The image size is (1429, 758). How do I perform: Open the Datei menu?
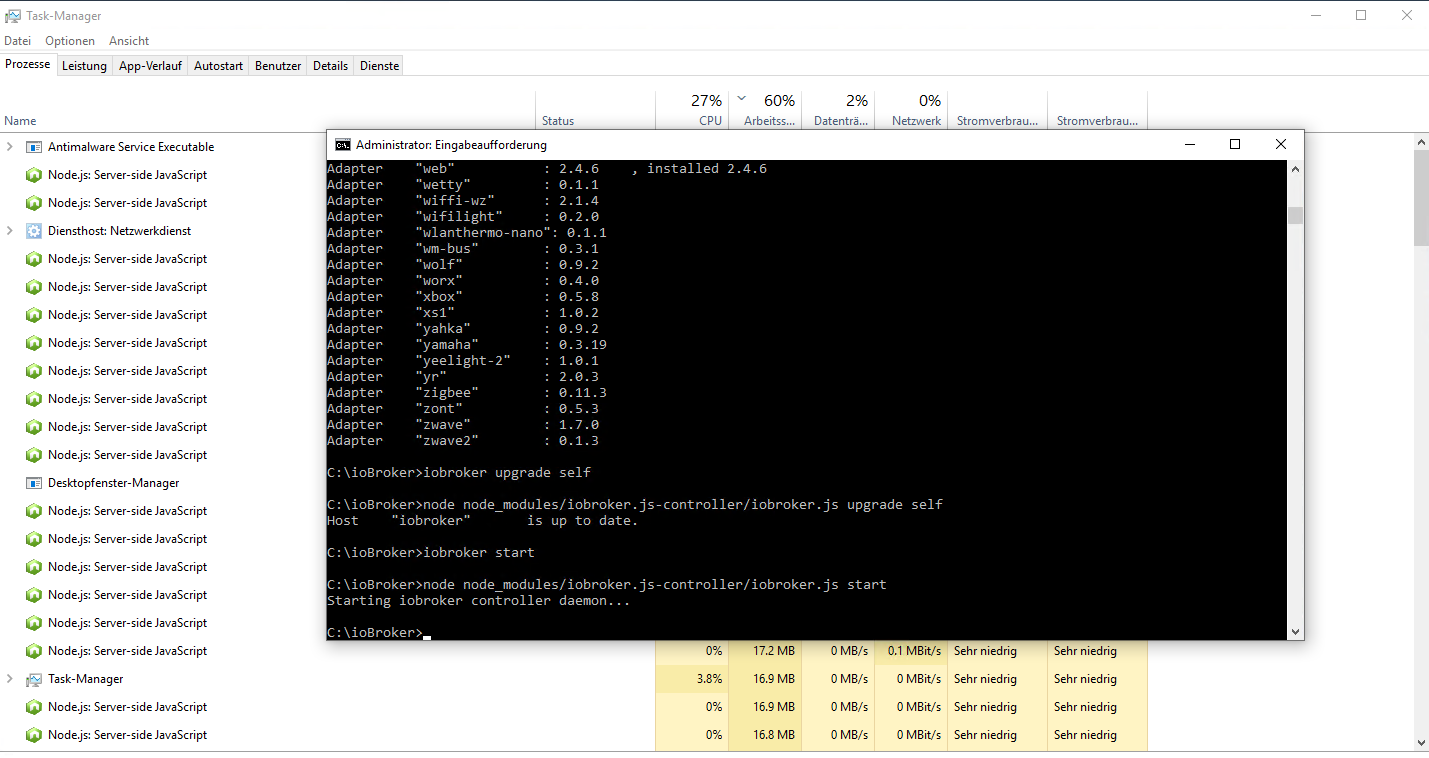[18, 41]
